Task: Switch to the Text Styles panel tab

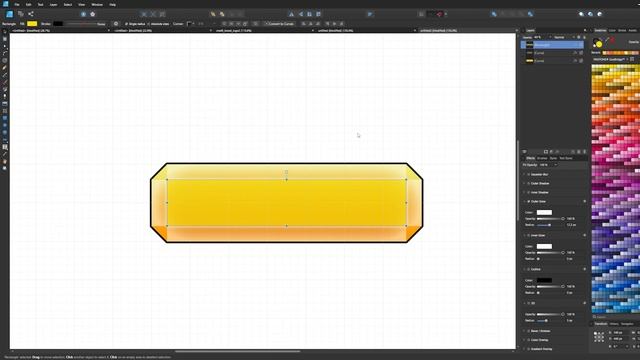Action: point(565,158)
